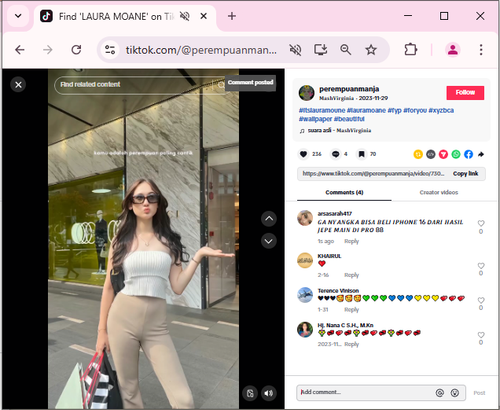
Task: Open Terence Vinison's profile name
Action: coord(338,291)
